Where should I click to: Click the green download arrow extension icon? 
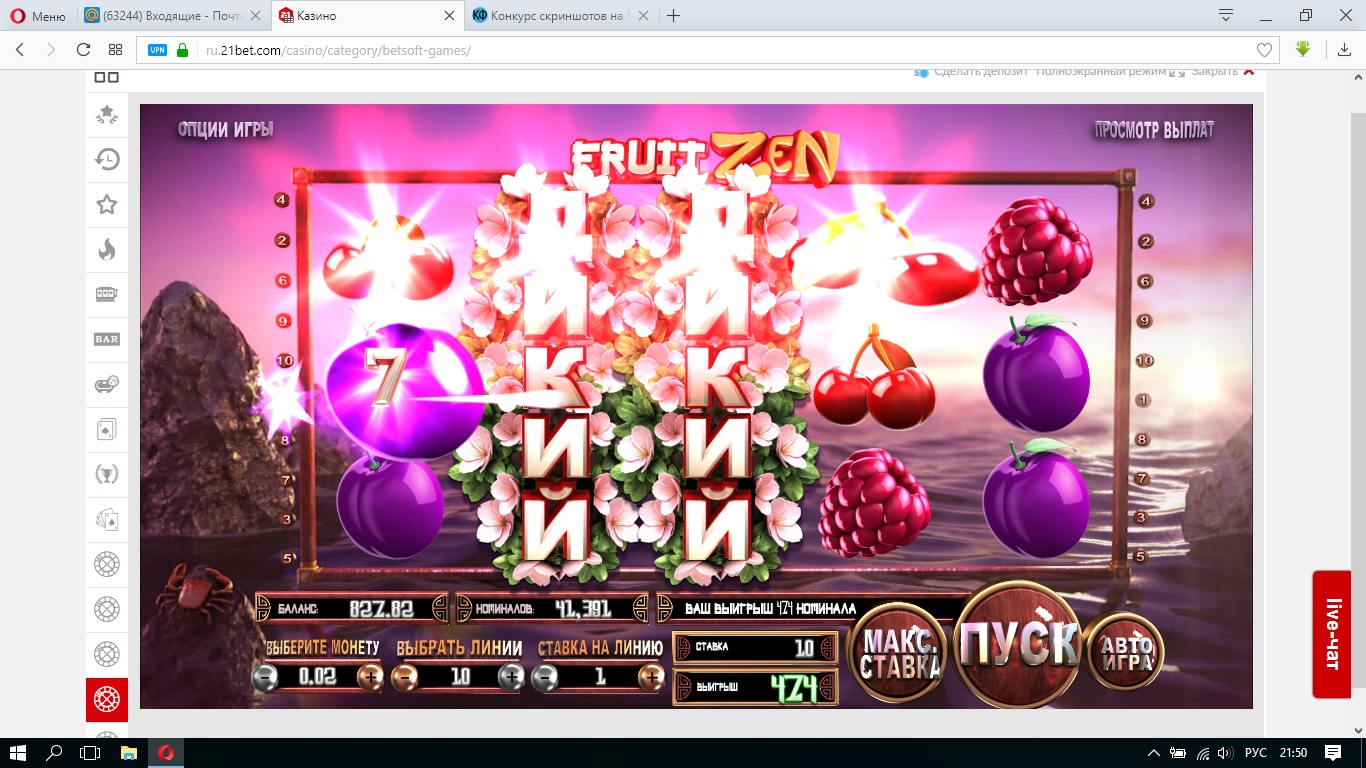(x=1303, y=49)
